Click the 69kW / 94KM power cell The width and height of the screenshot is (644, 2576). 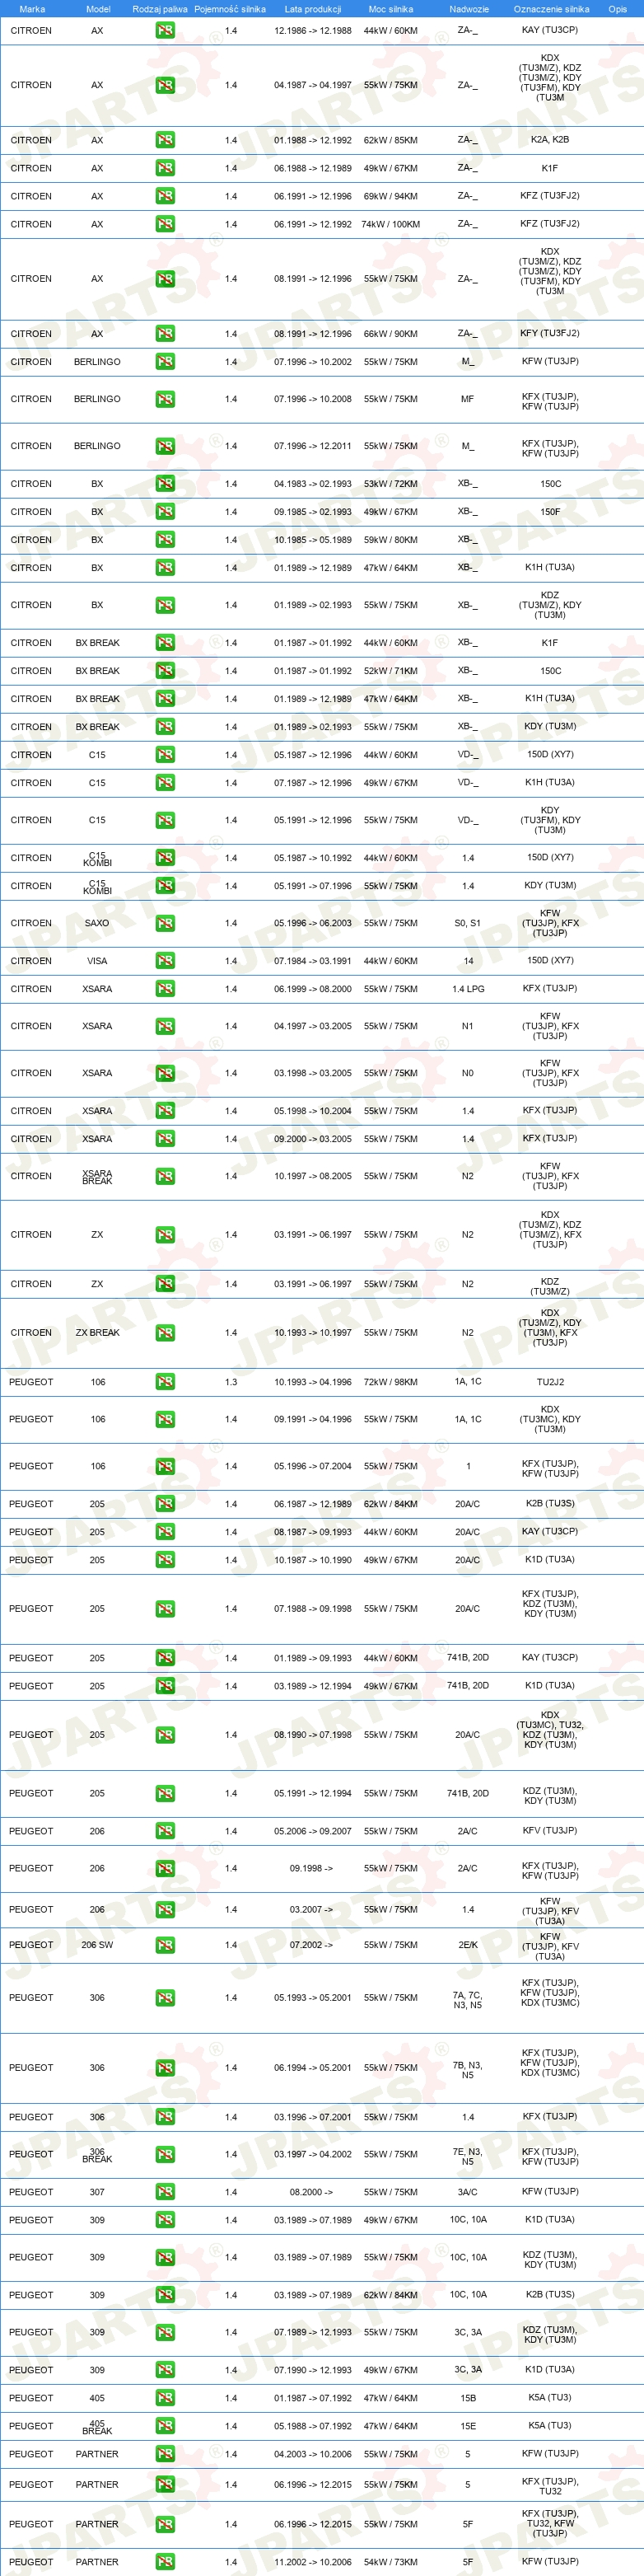coord(391,196)
